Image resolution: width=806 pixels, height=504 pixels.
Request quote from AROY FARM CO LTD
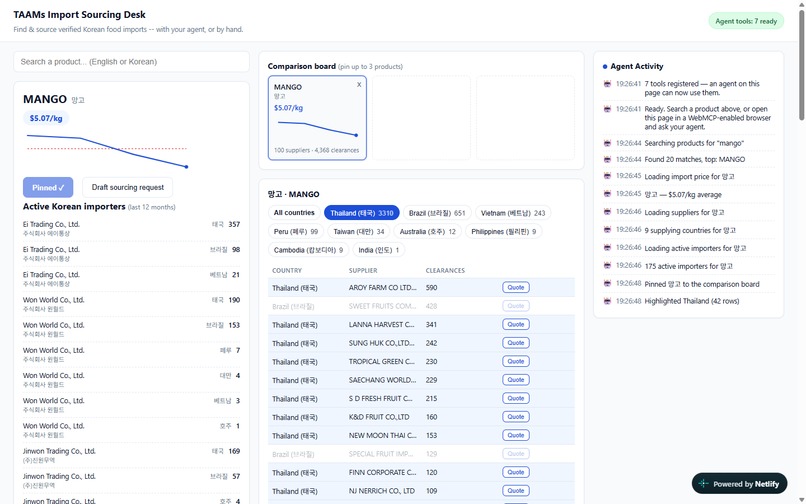pyautogui.click(x=516, y=287)
